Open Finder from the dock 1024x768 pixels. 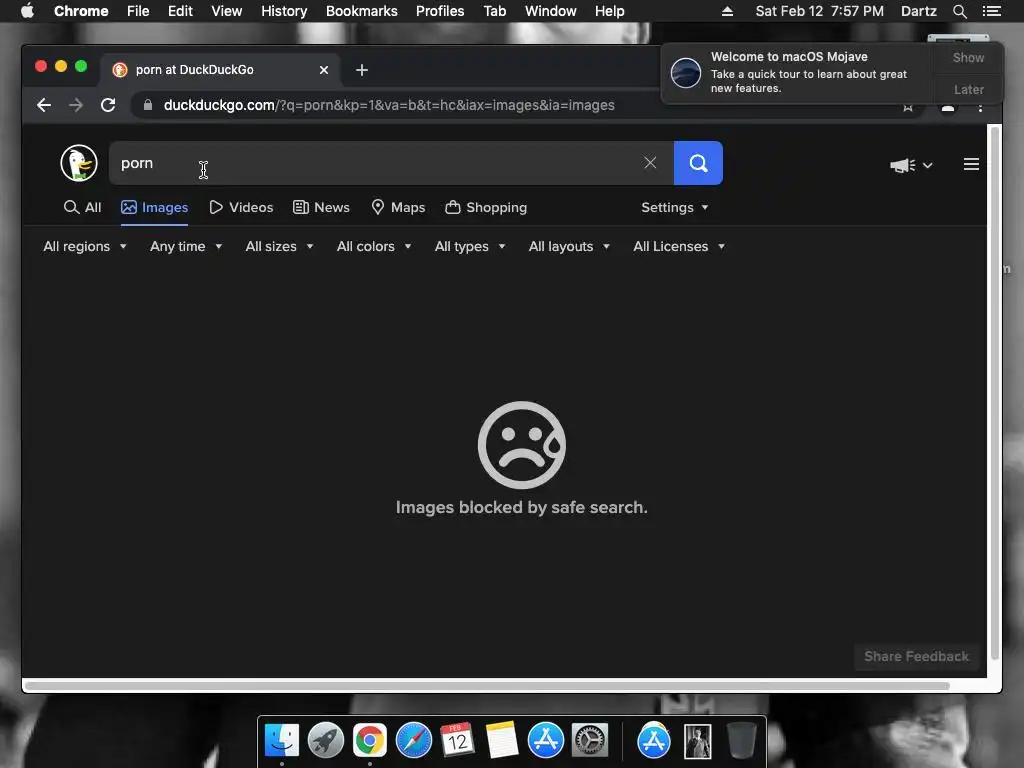281,741
